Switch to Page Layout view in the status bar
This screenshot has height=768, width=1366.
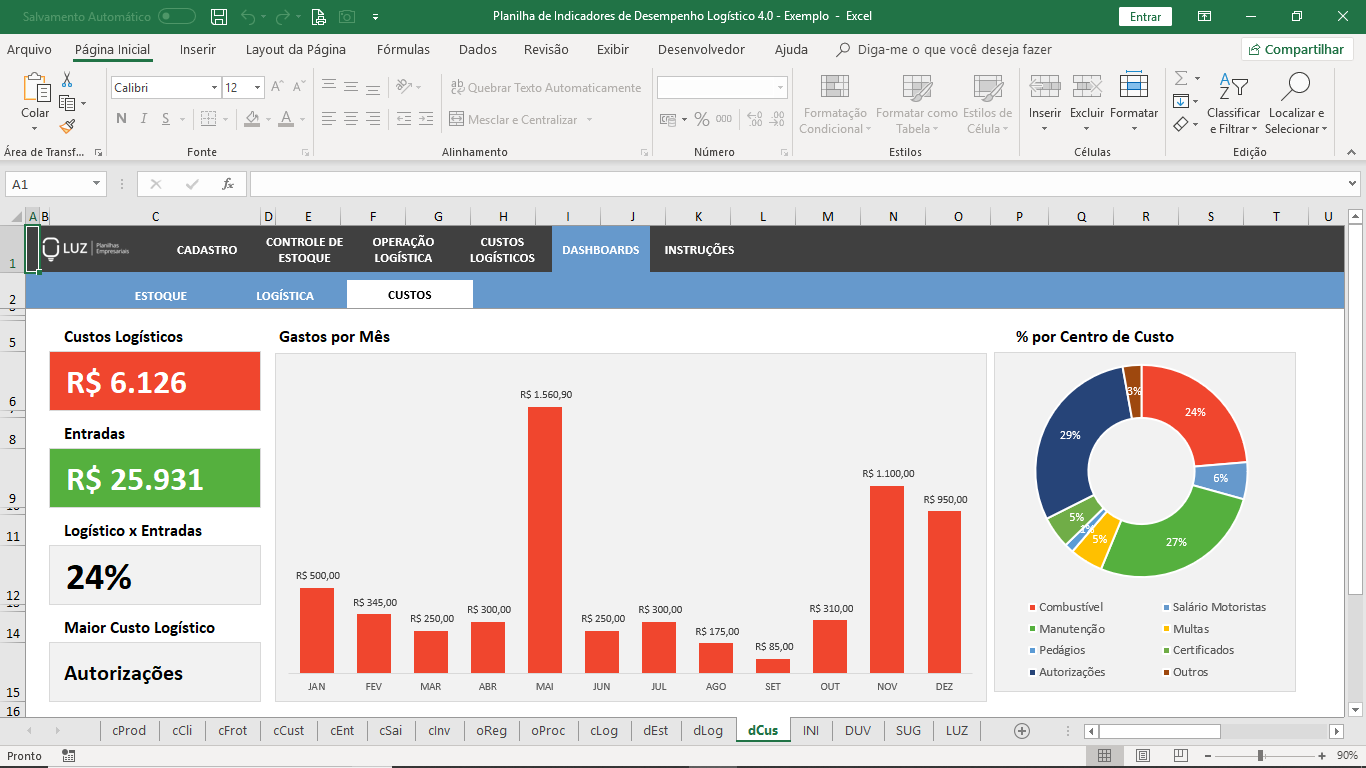click(1142, 756)
